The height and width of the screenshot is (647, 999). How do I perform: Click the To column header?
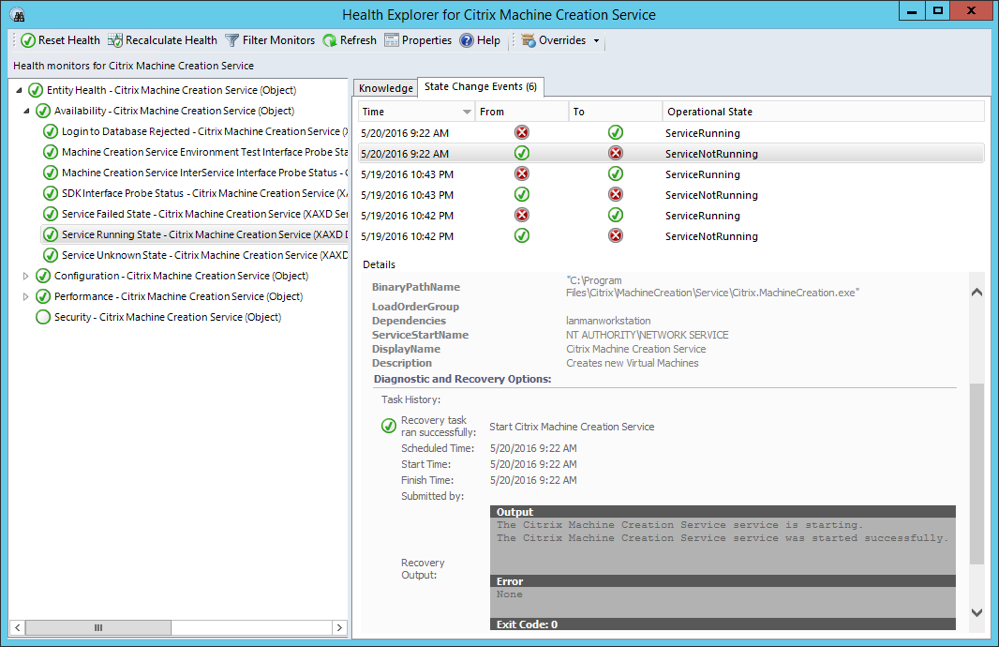(615, 111)
